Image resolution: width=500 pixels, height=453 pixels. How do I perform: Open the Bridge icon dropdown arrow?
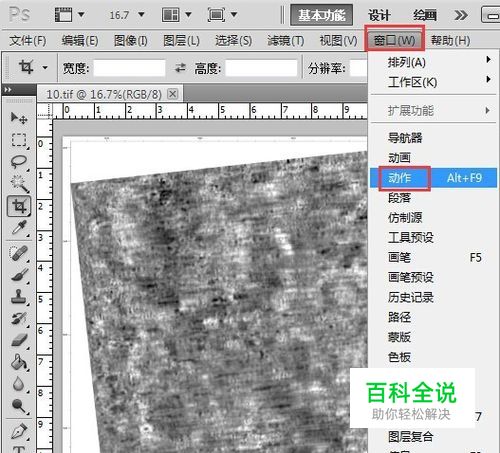[x=81, y=15]
